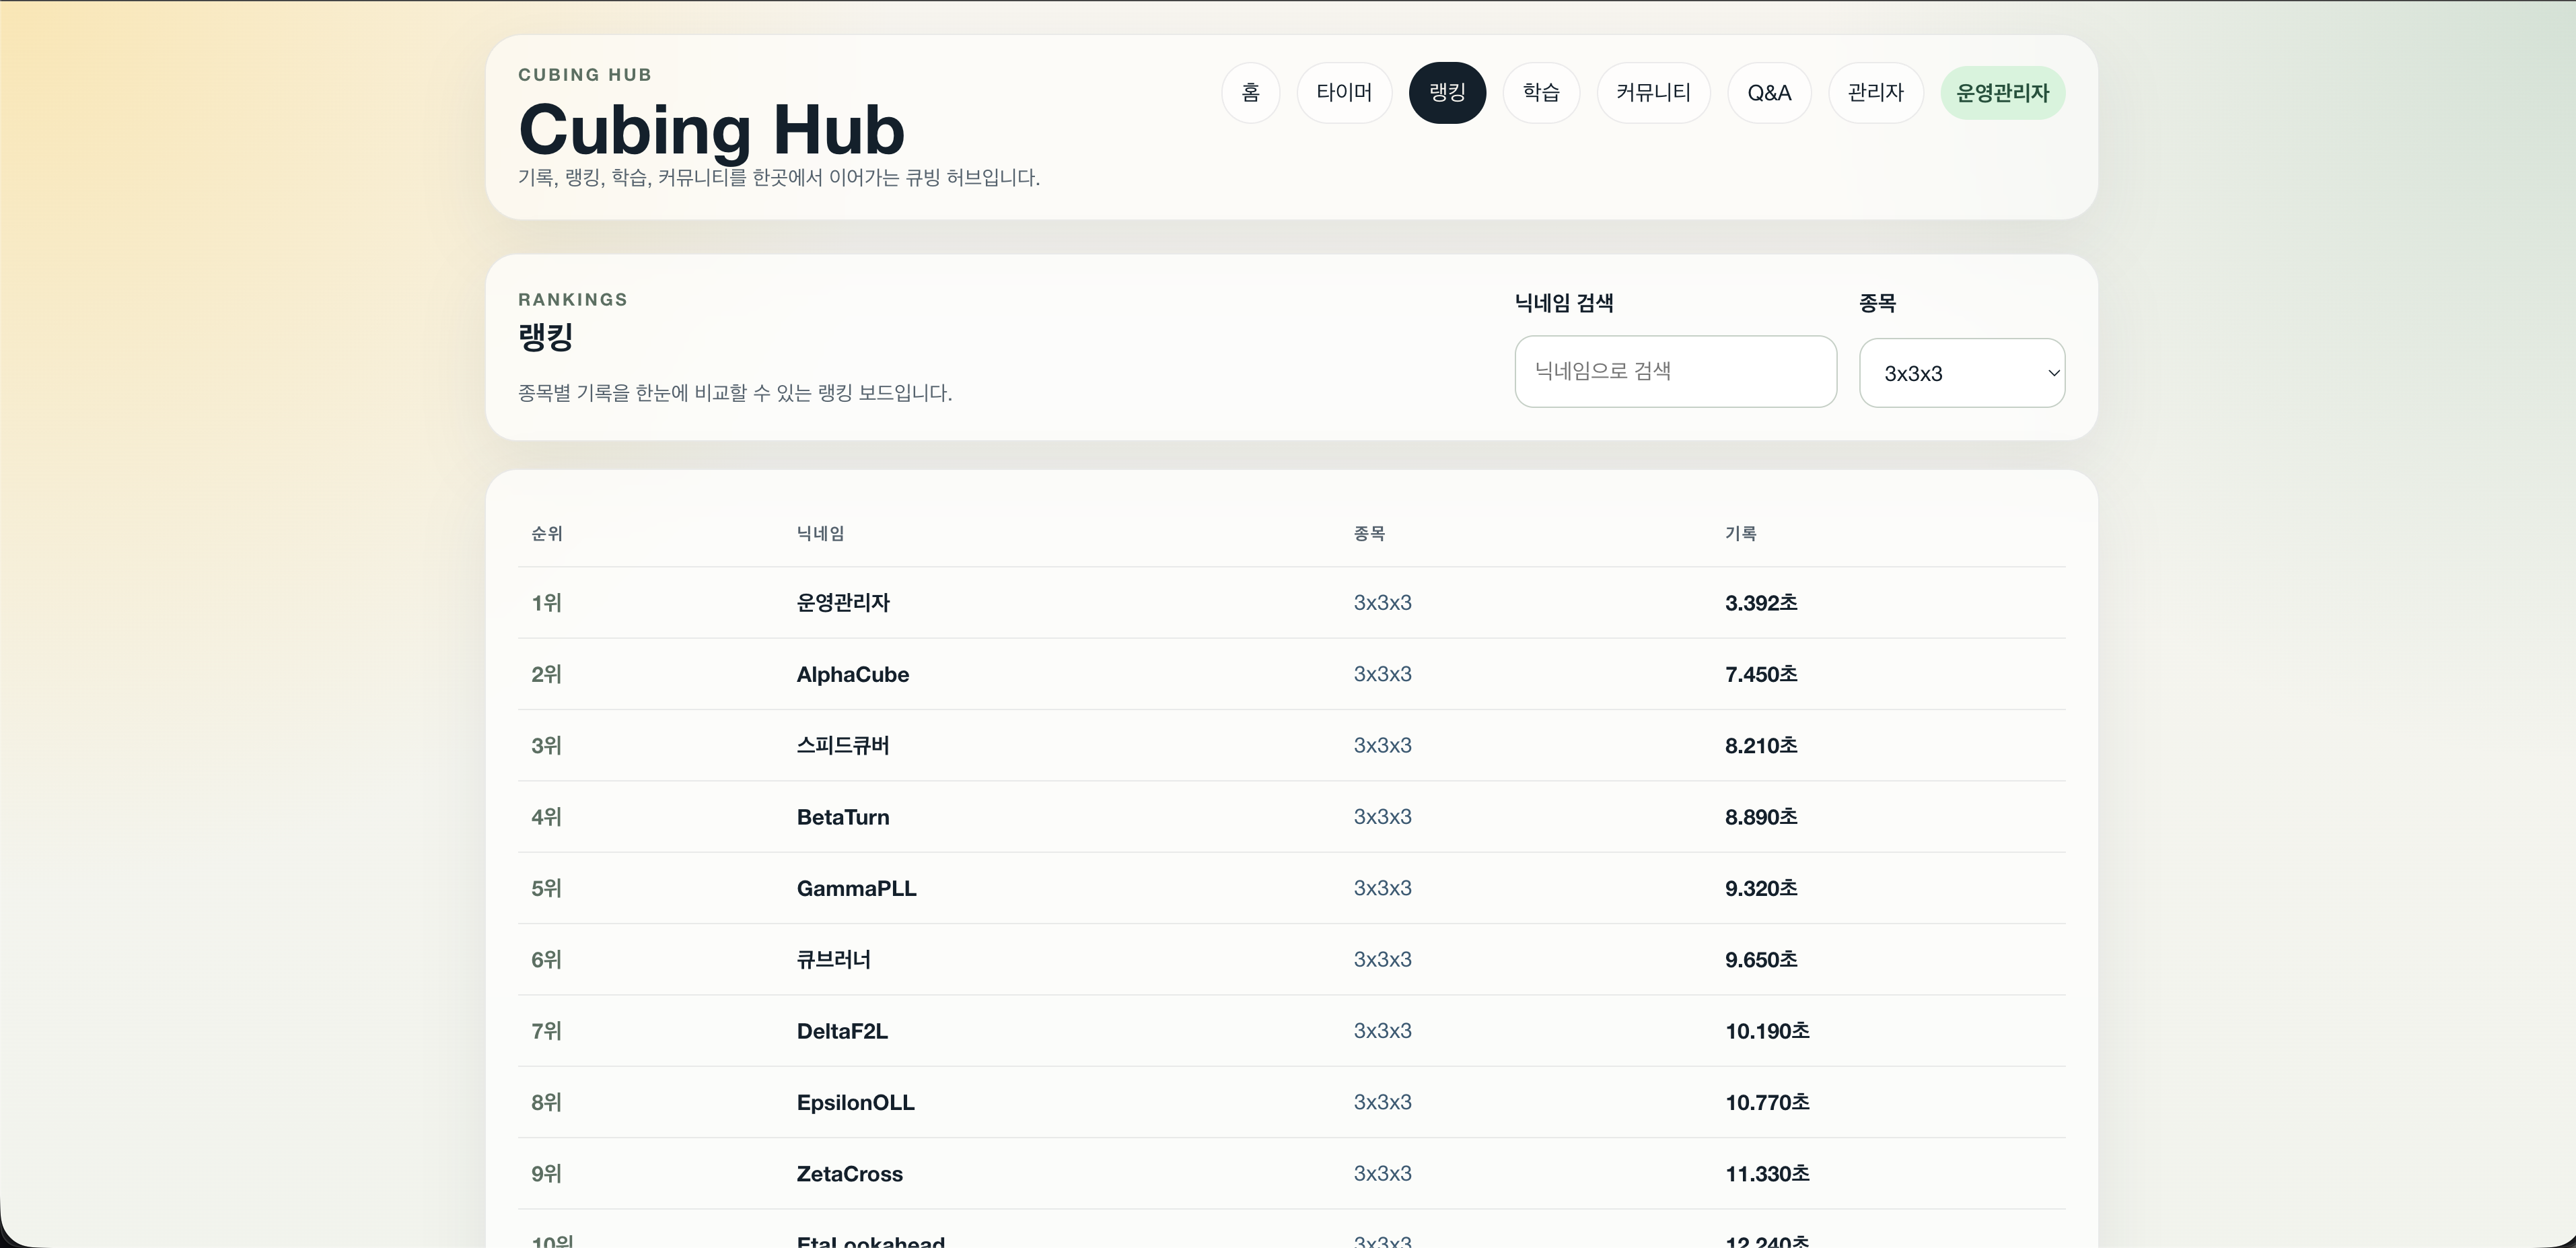Switch to the 타이머 tab

1344,92
